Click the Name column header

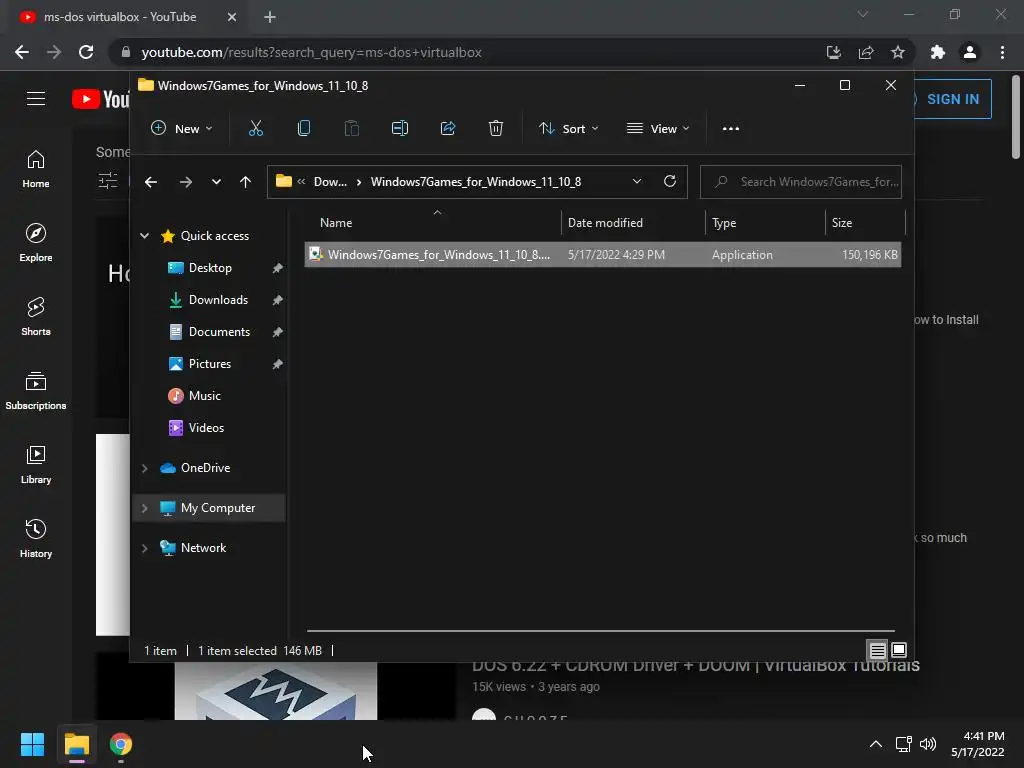432,223
